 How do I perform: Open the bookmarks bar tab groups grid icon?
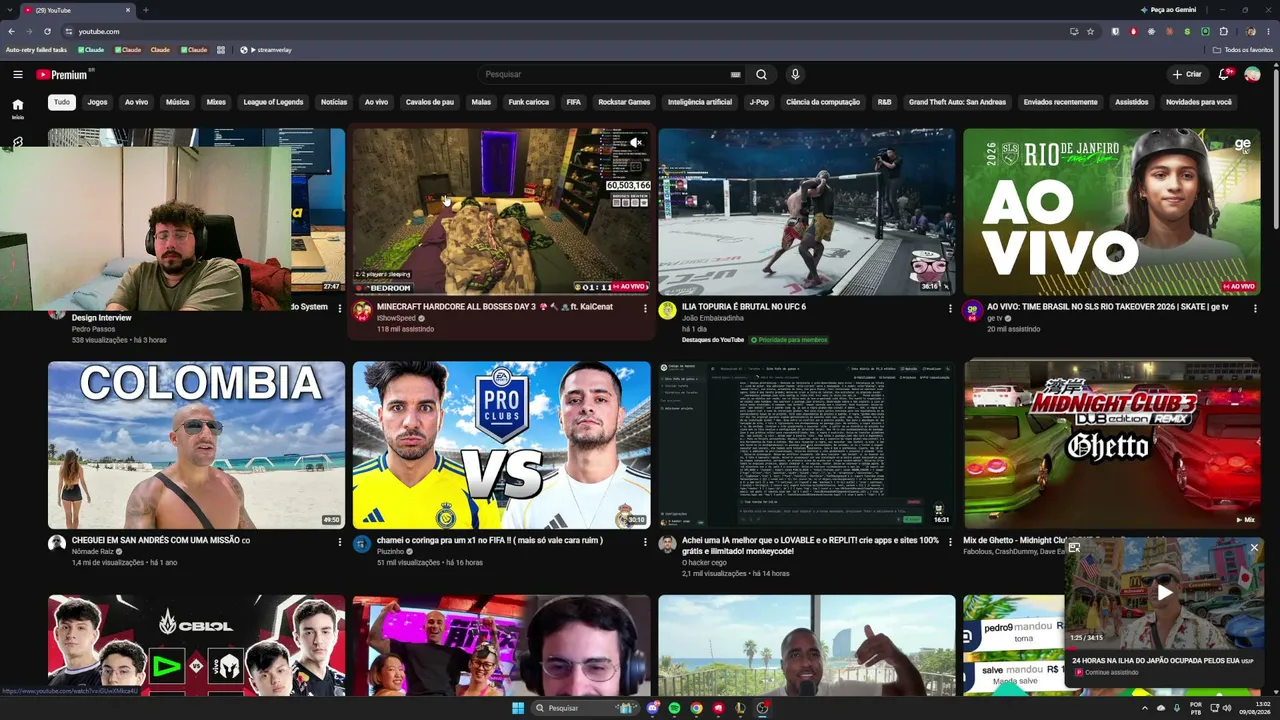220,49
